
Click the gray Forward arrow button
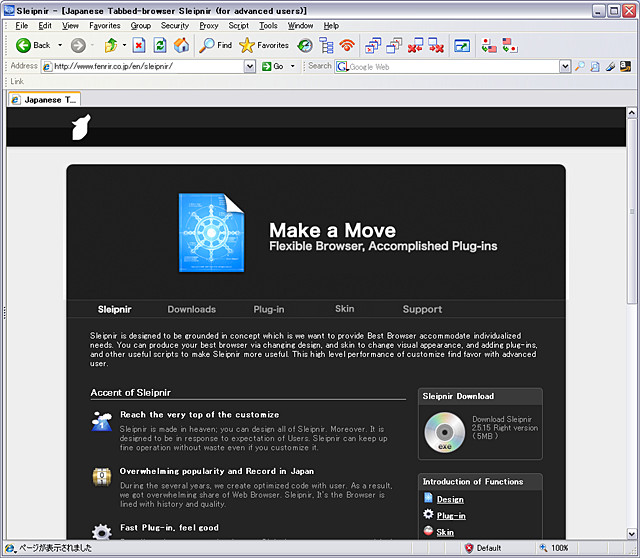point(78,45)
